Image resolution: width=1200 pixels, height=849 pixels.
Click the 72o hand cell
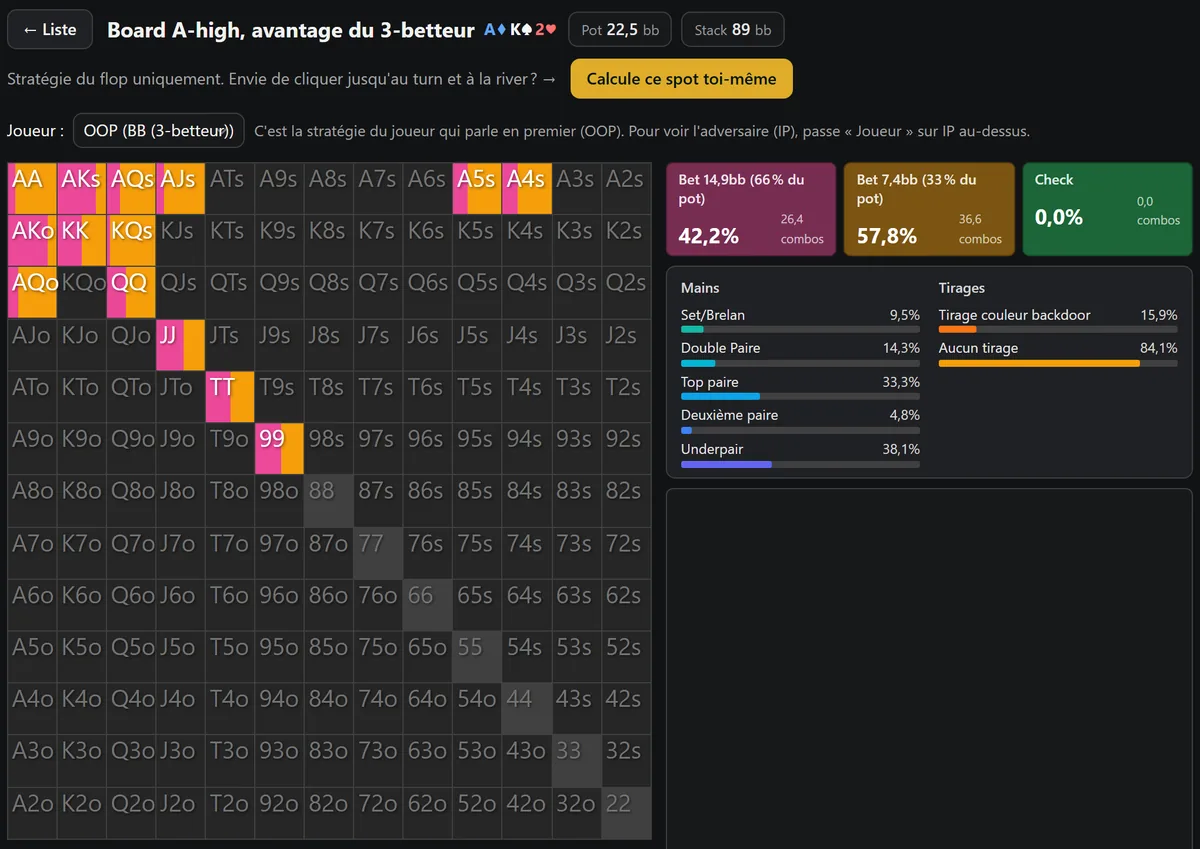tap(379, 813)
